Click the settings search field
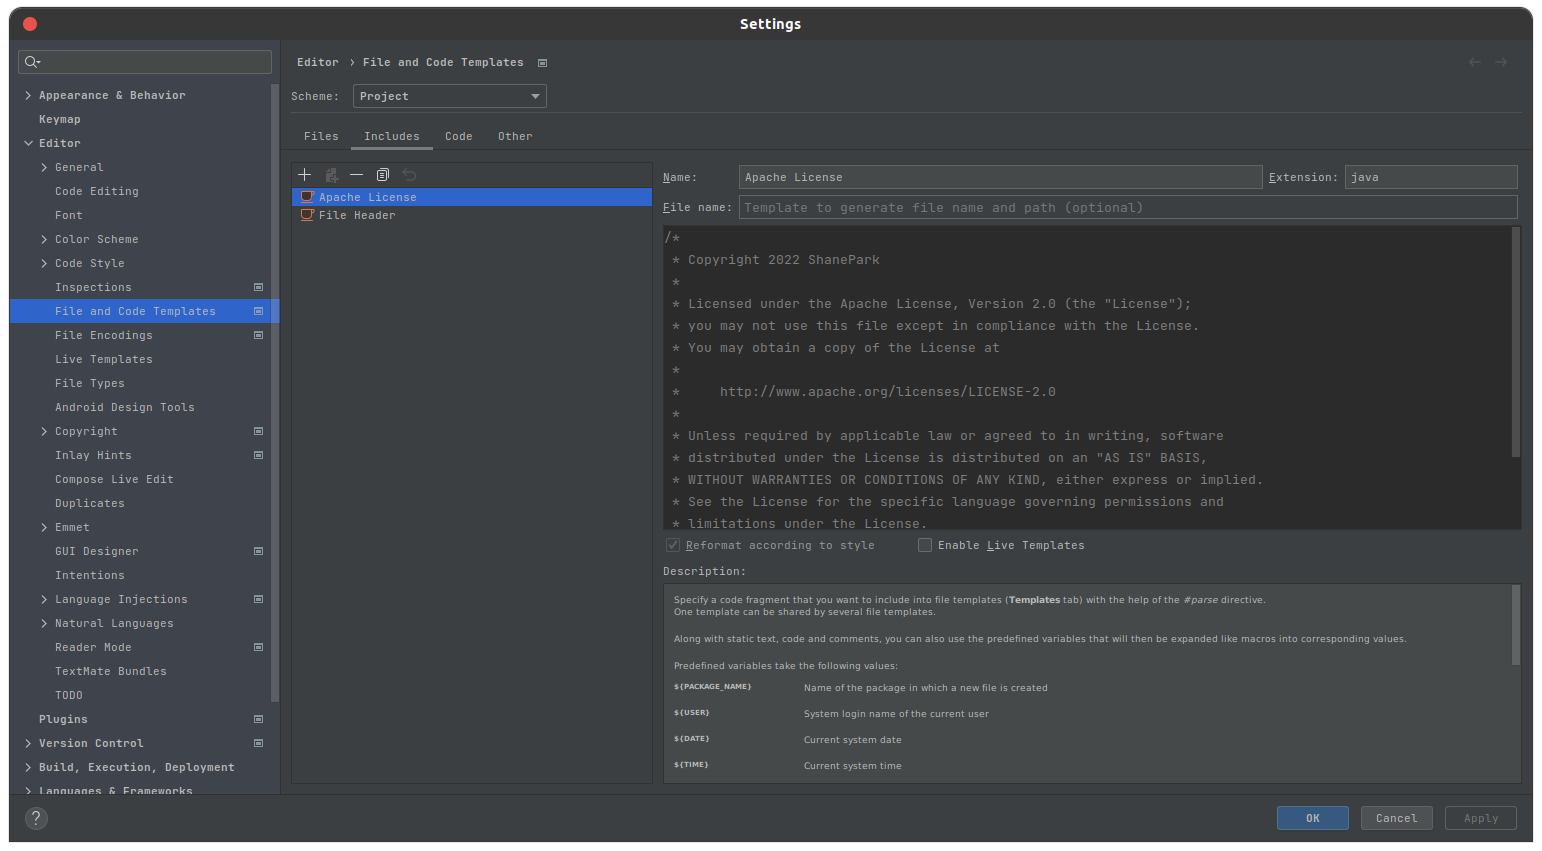Image resolution: width=1542 pixels, height=851 pixels. pos(145,62)
